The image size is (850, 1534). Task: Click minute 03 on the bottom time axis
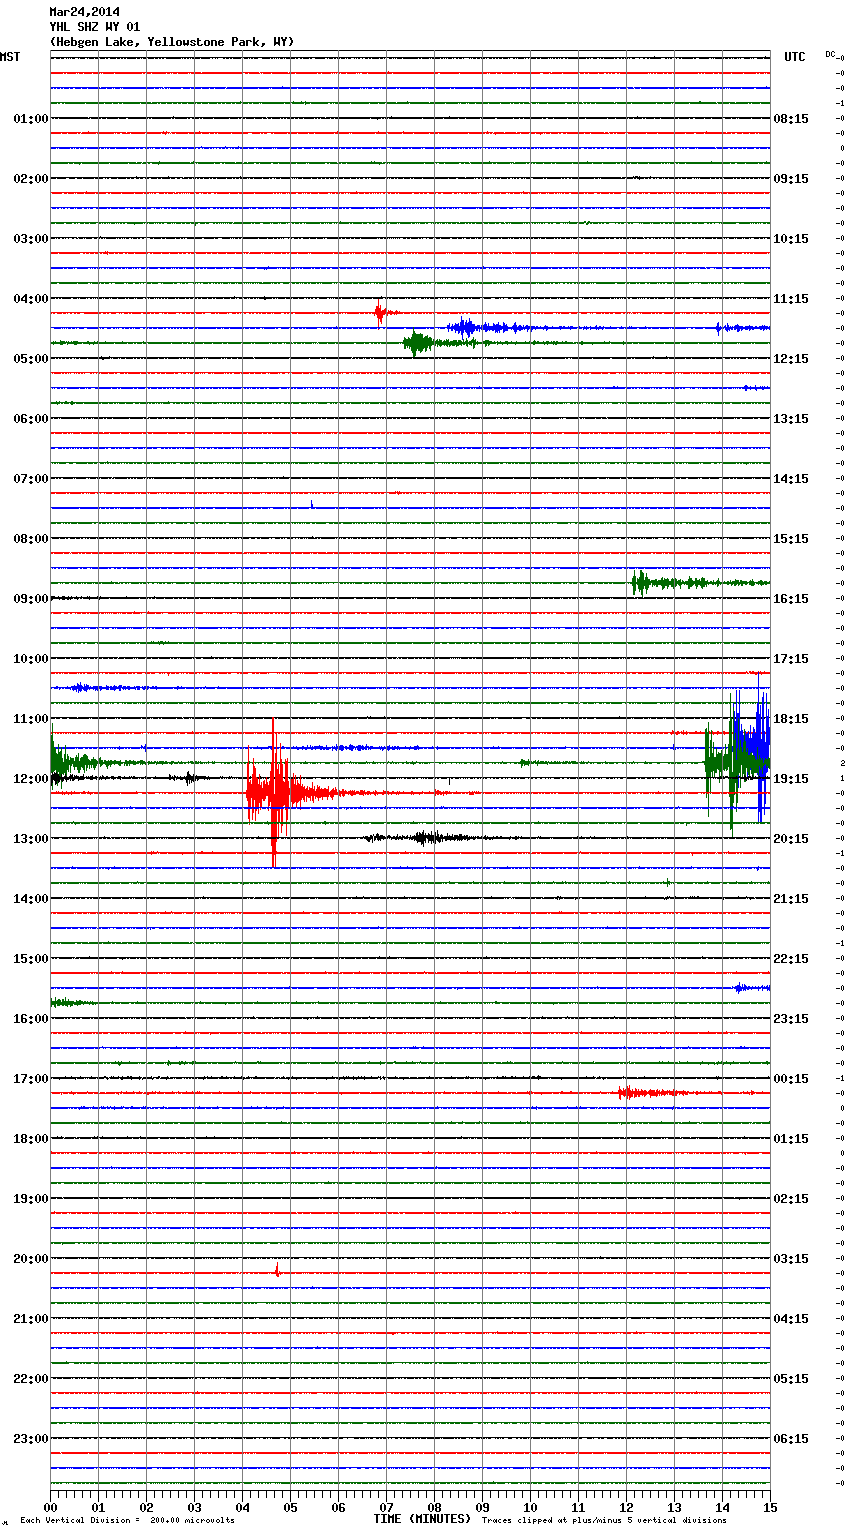[x=194, y=1507]
